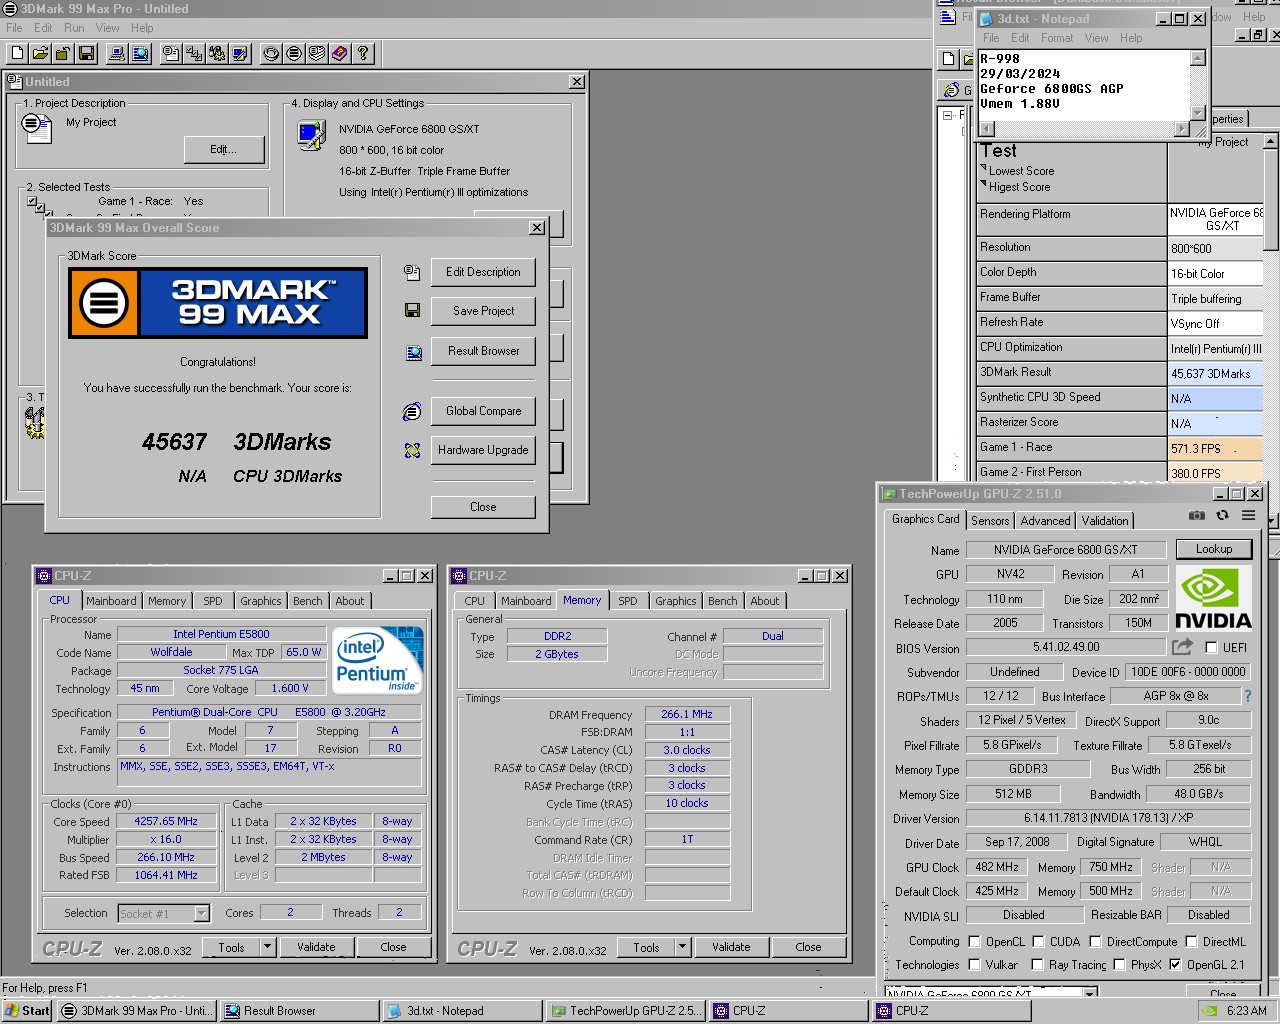
Task: Switch to Advanced tab in GPU-Z
Action: (x=1045, y=520)
